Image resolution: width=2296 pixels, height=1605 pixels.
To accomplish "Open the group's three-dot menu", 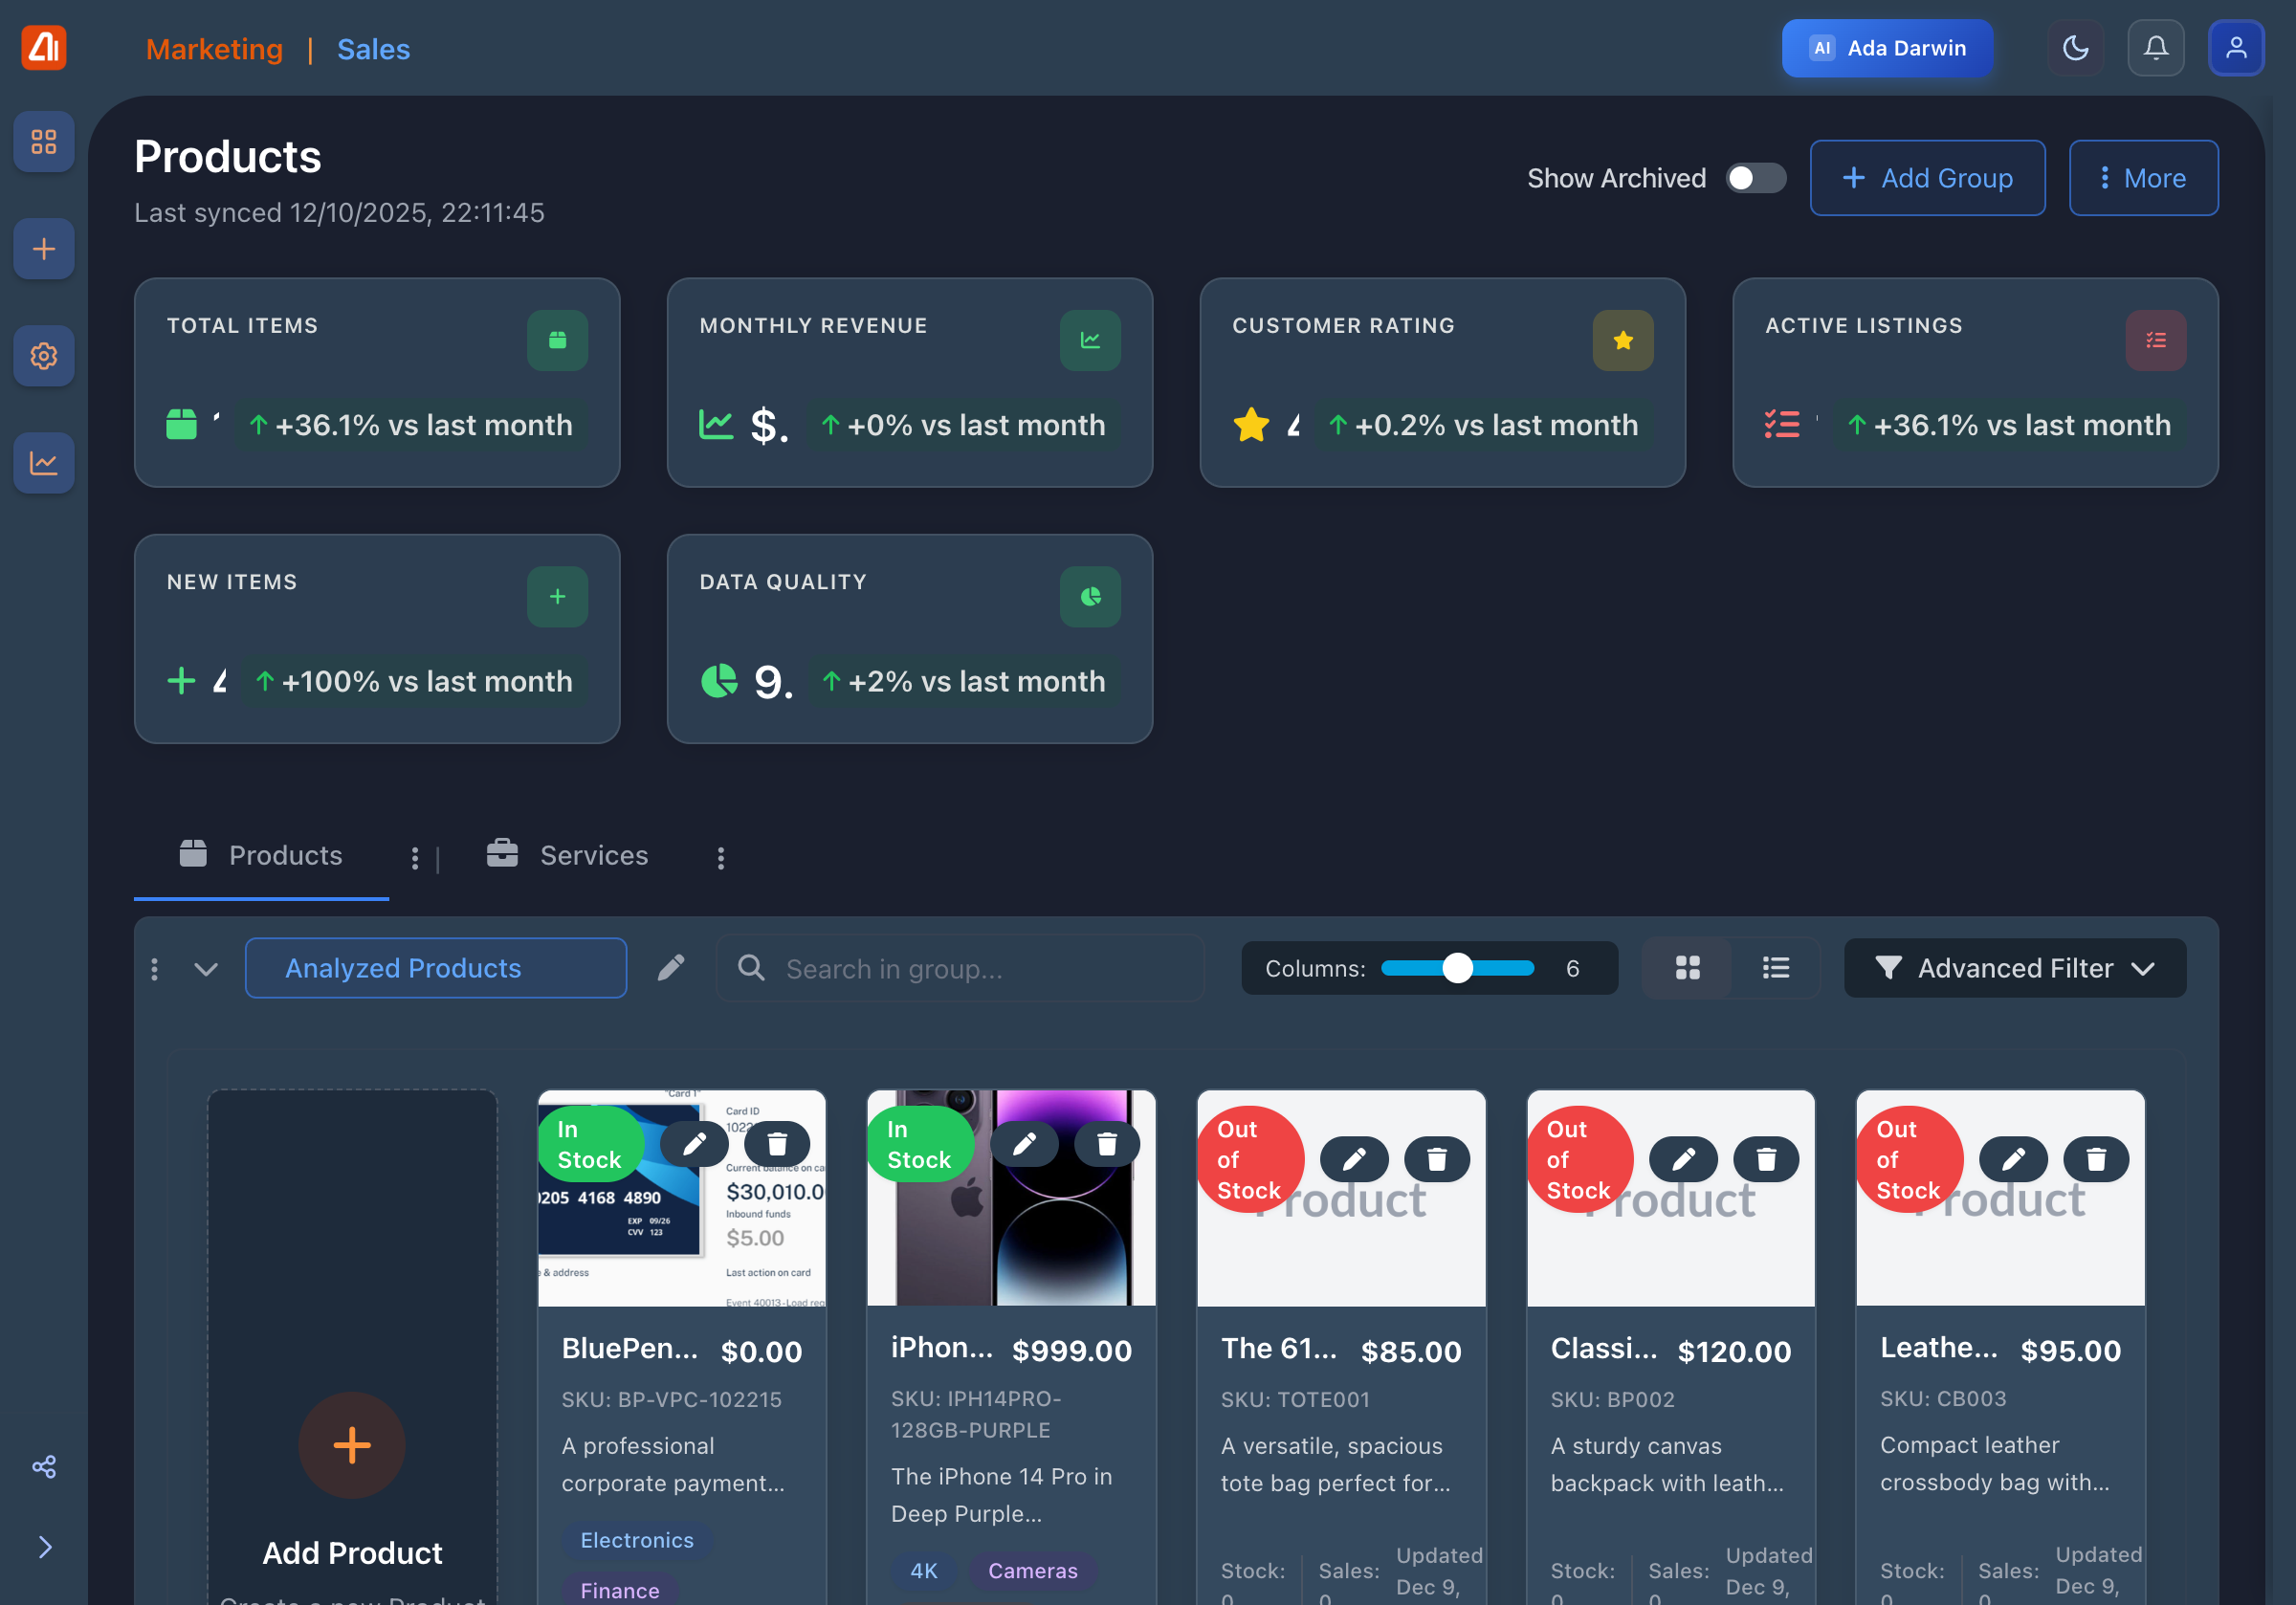I will (x=154, y=968).
